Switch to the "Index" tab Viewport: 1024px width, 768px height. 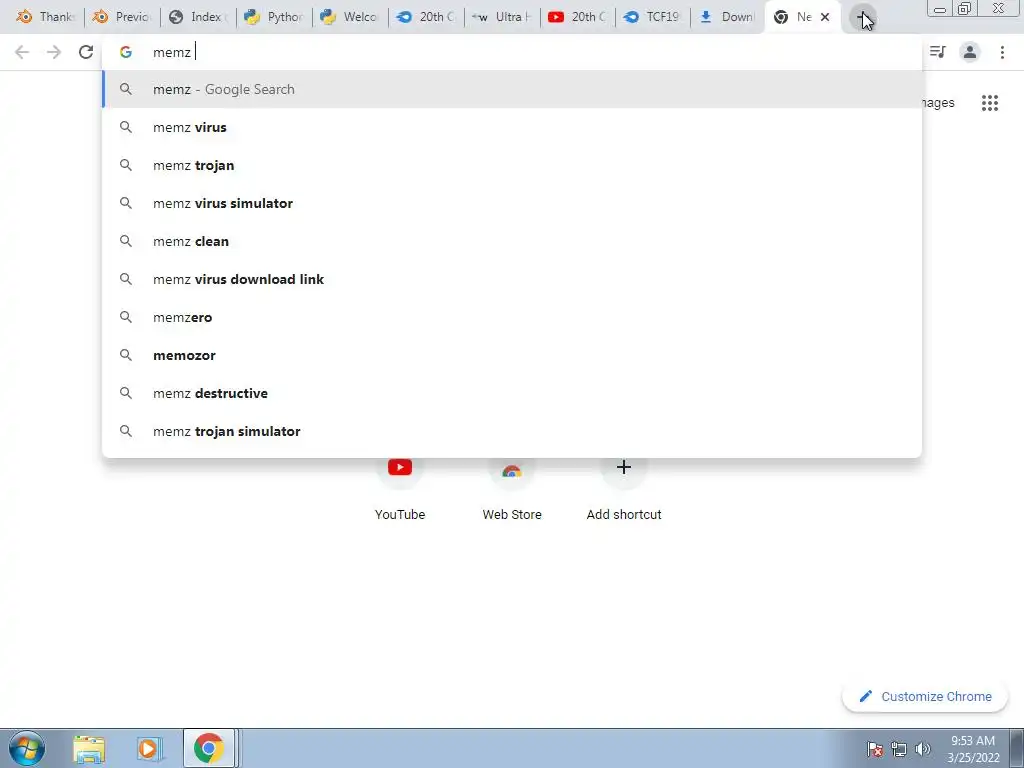point(199,17)
